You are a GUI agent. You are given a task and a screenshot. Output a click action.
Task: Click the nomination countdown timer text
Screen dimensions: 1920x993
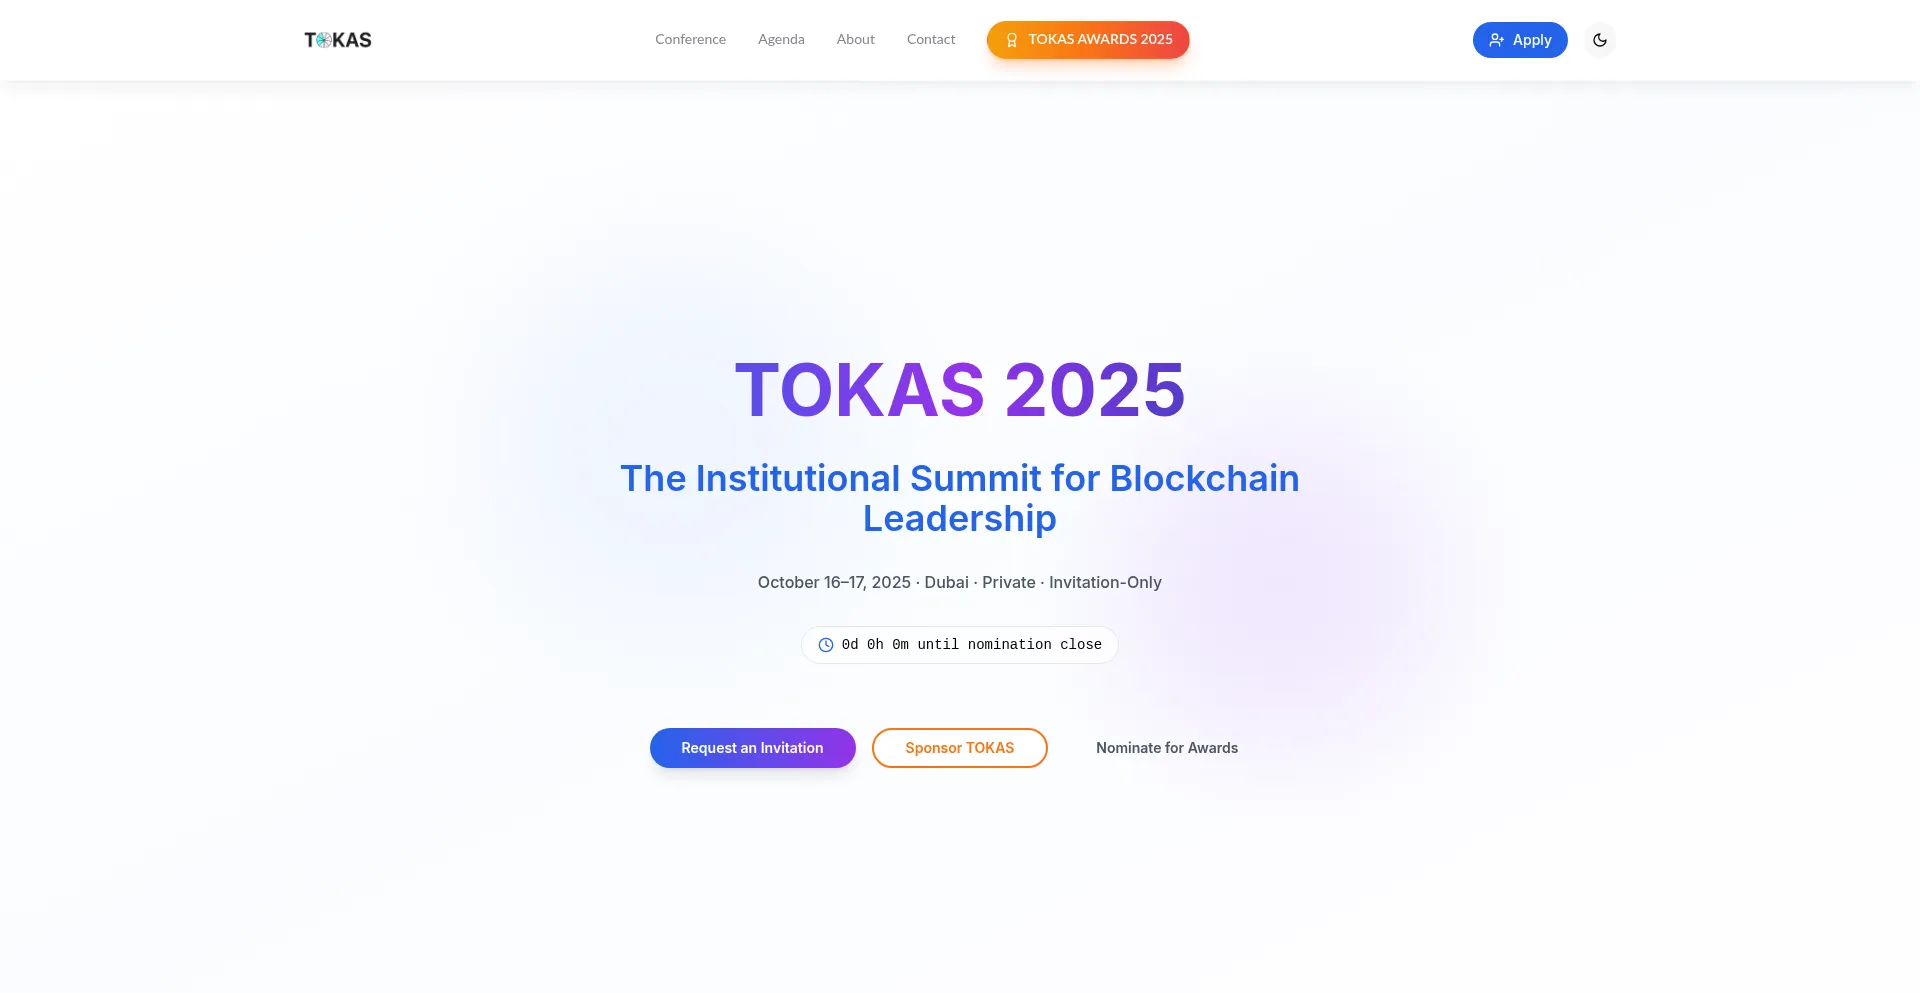(971, 645)
